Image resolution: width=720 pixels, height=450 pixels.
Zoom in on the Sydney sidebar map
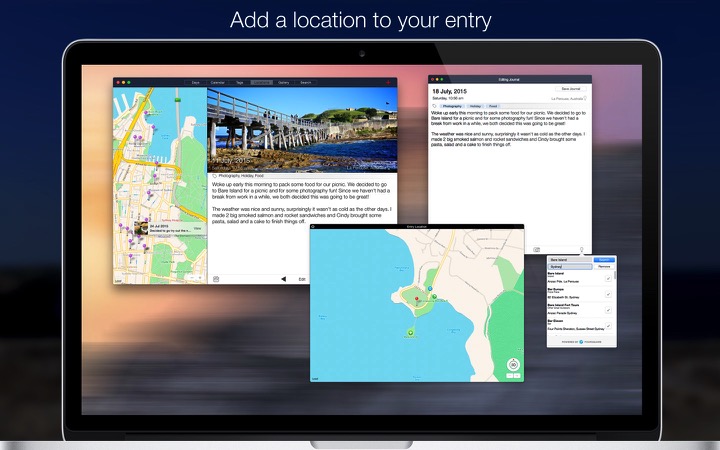(x=200, y=278)
